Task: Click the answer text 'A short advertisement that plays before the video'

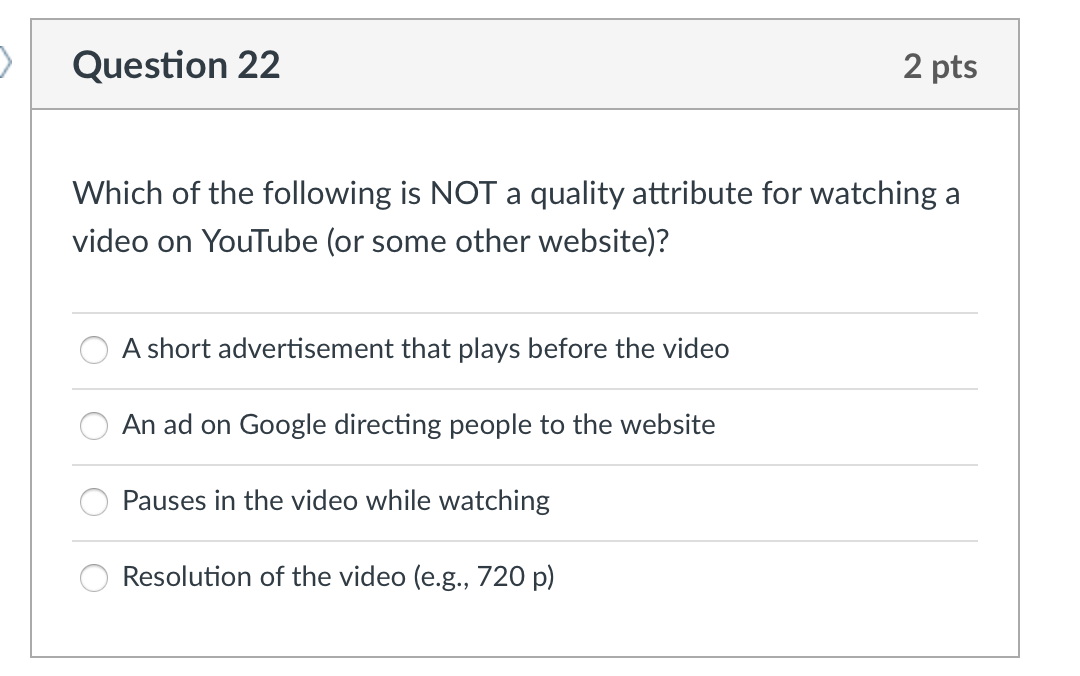Action: pyautogui.click(x=425, y=349)
